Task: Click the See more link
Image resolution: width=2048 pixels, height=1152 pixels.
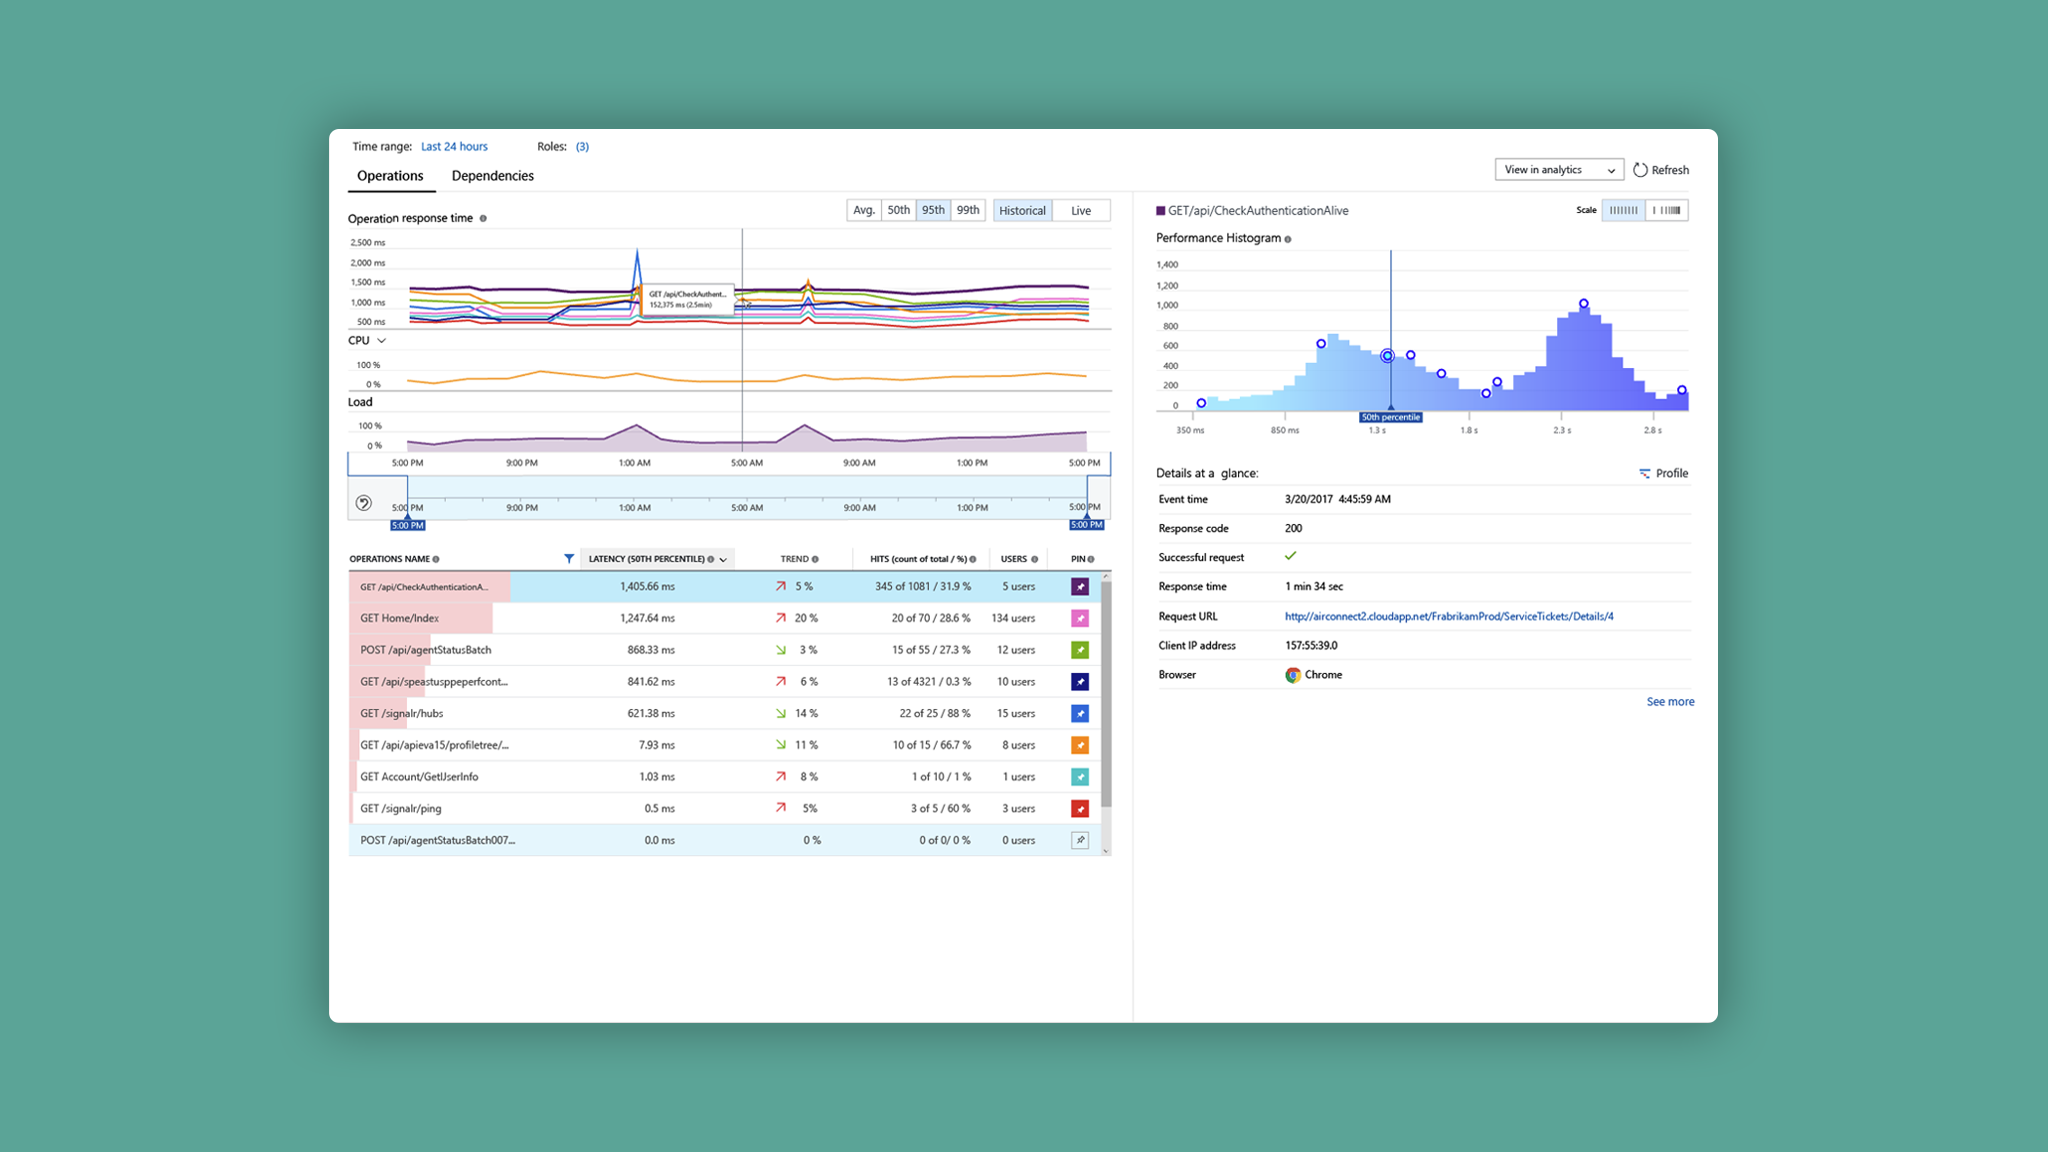Action: [x=1670, y=702]
